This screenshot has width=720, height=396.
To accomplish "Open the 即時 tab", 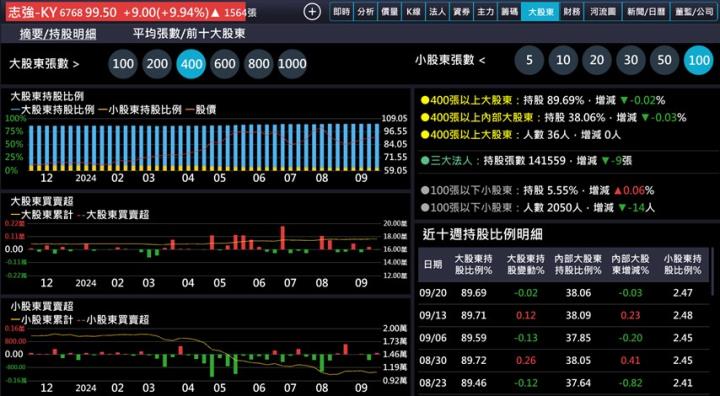I will [341, 12].
